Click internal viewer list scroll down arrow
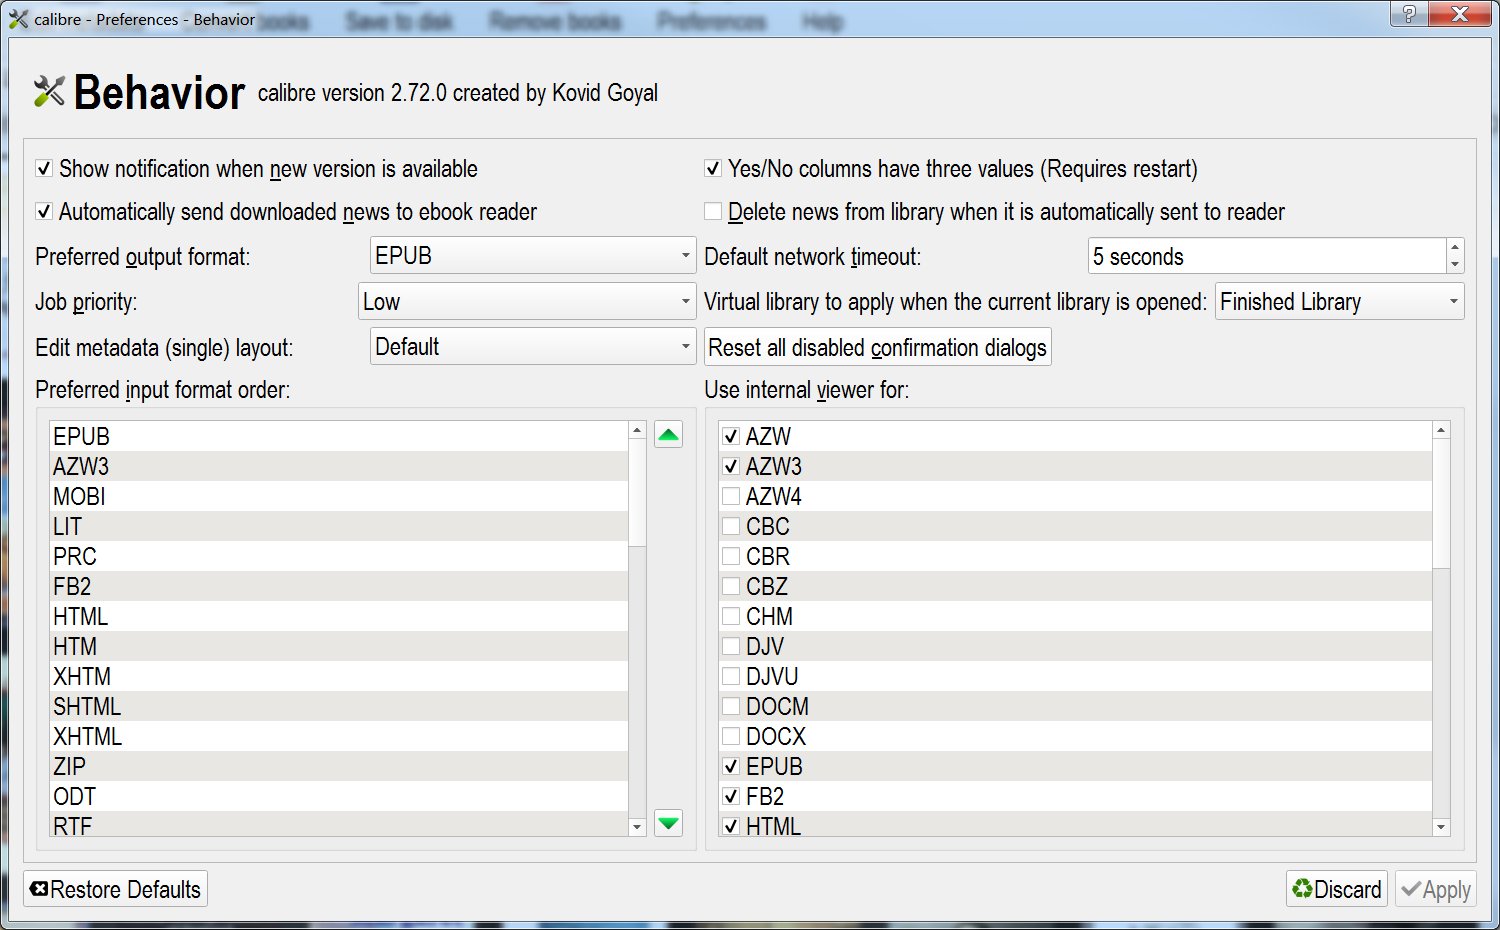1500x930 pixels. [1441, 827]
